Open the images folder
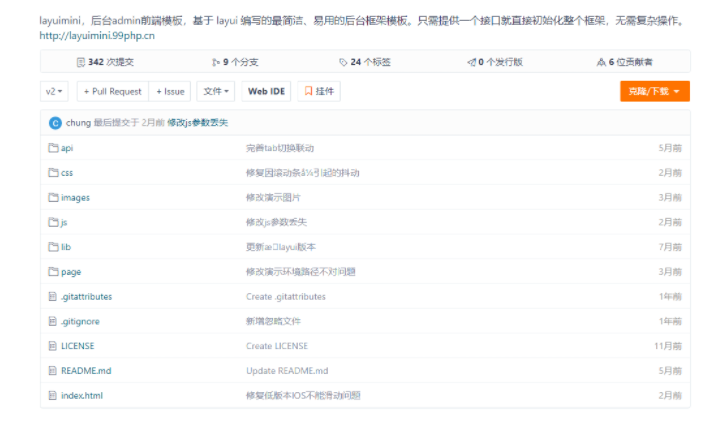The height and width of the screenshot is (425, 716). tap(75, 198)
